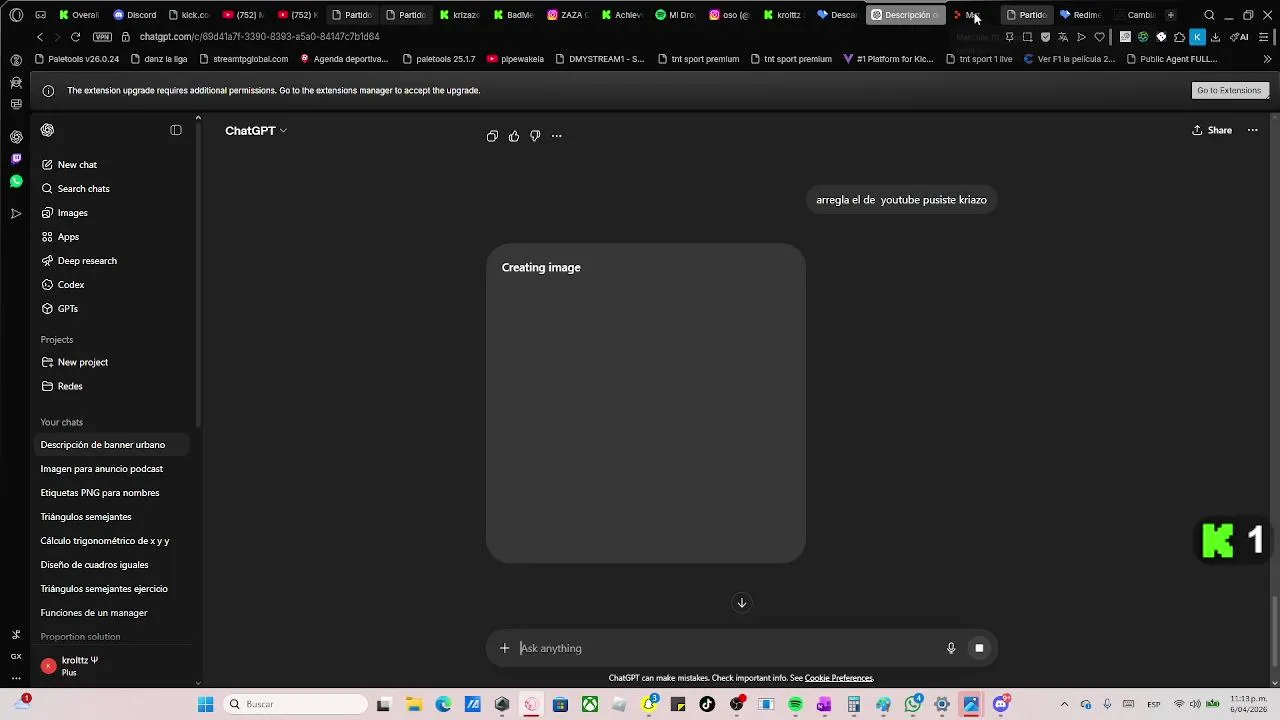Collapse the Projects section header

[57, 340]
